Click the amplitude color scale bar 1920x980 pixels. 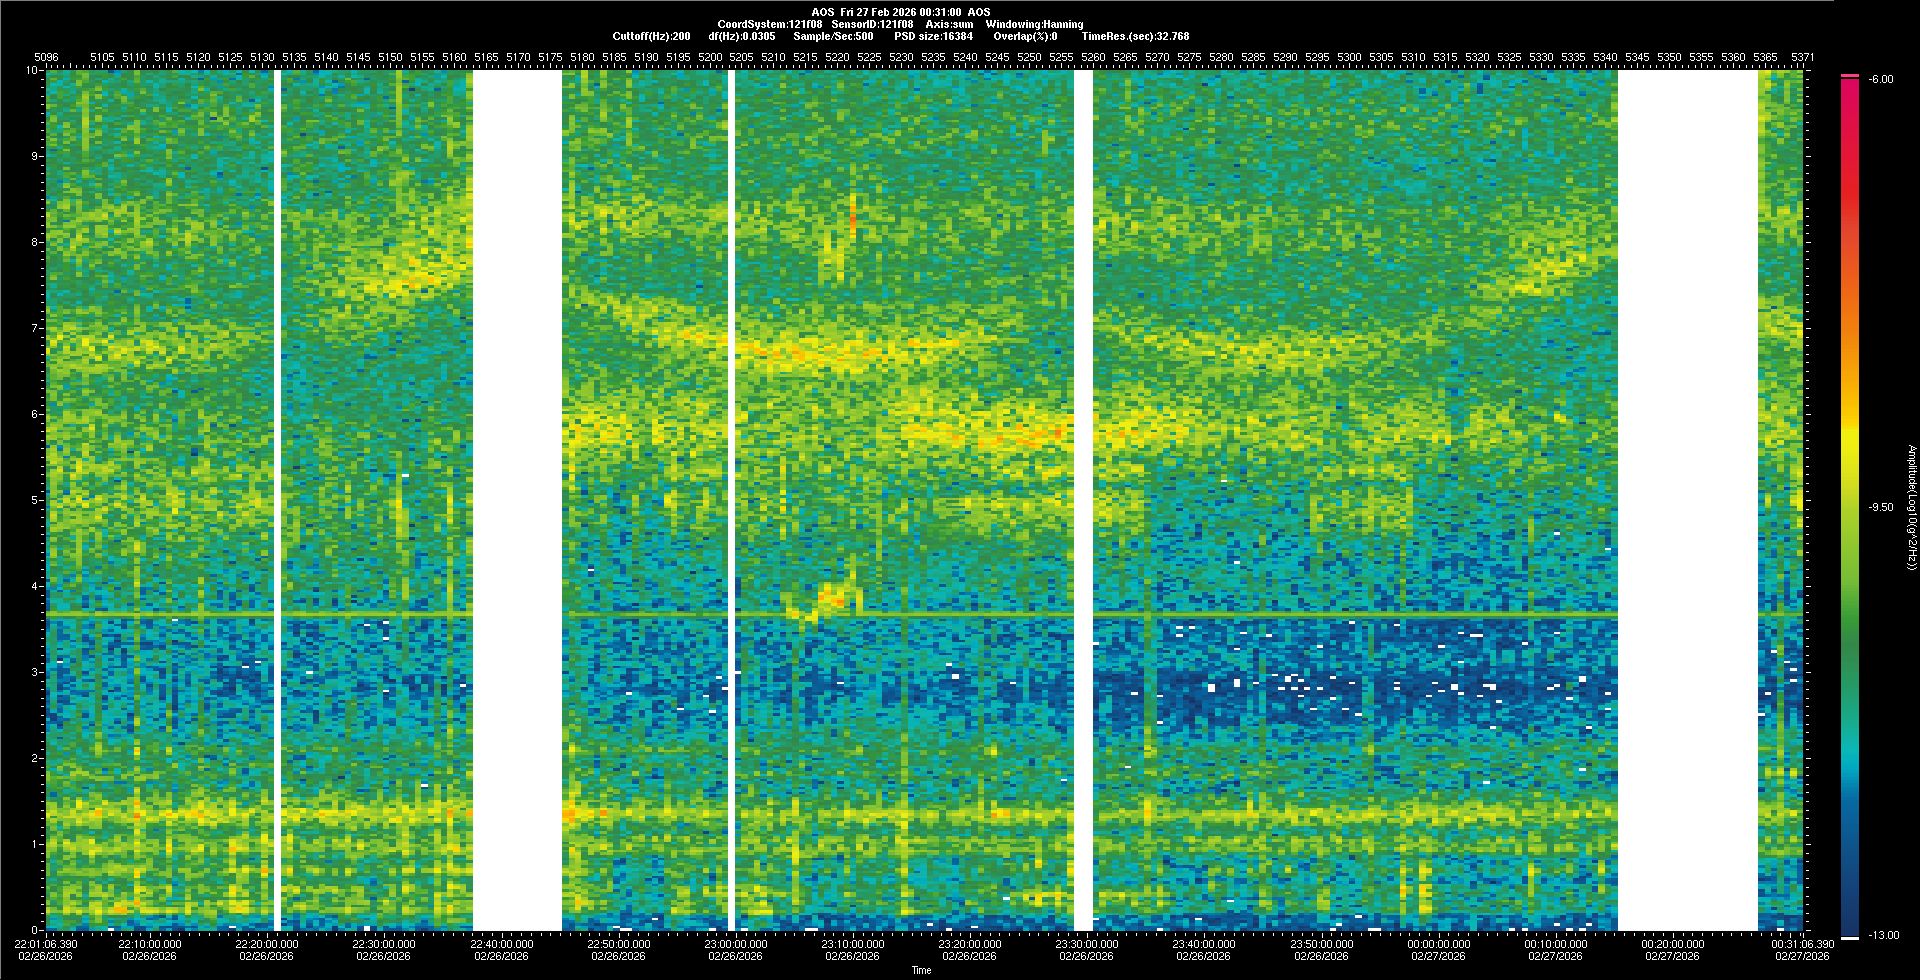1850,507
